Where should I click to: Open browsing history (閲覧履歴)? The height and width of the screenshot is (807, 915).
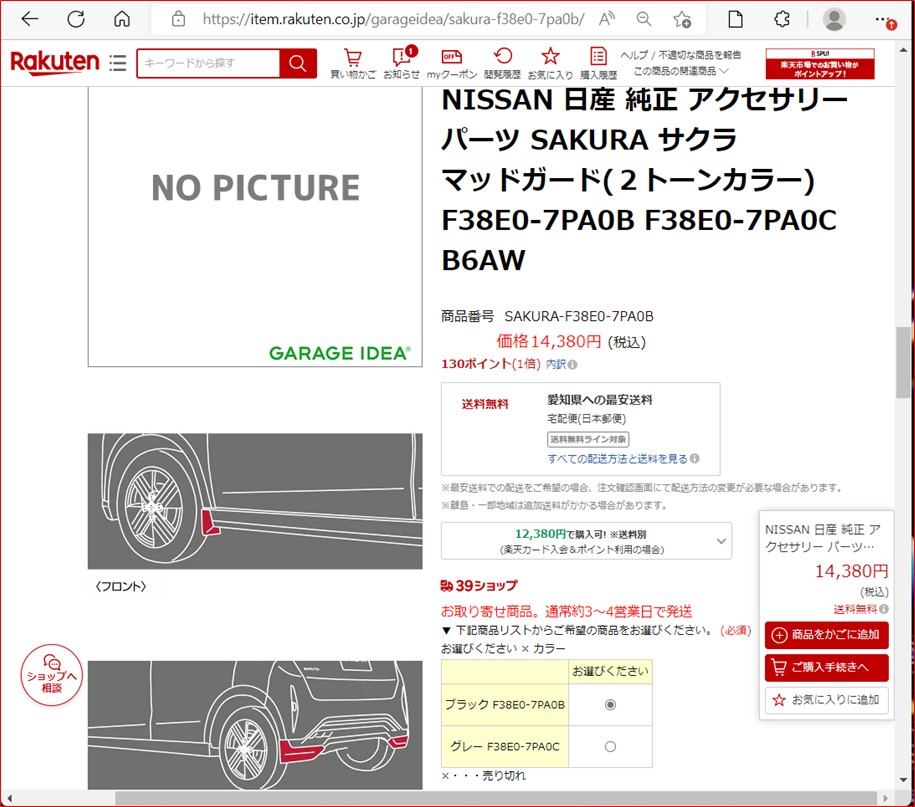point(502,64)
